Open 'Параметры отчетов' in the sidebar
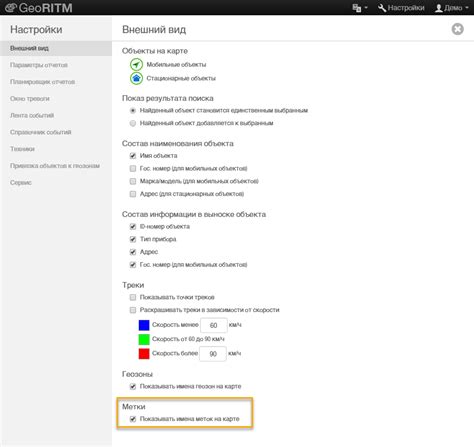 pos(39,65)
